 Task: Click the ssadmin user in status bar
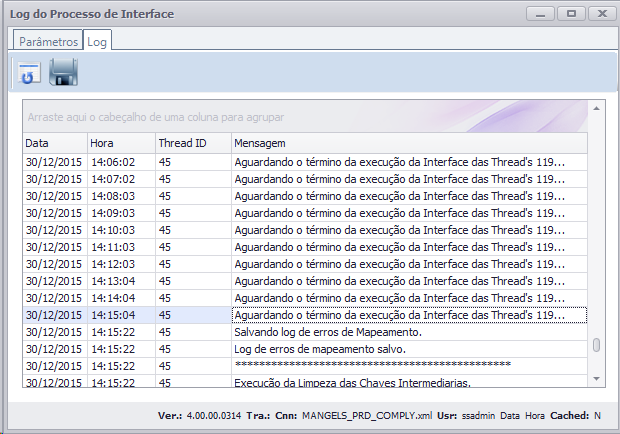[x=478, y=415]
